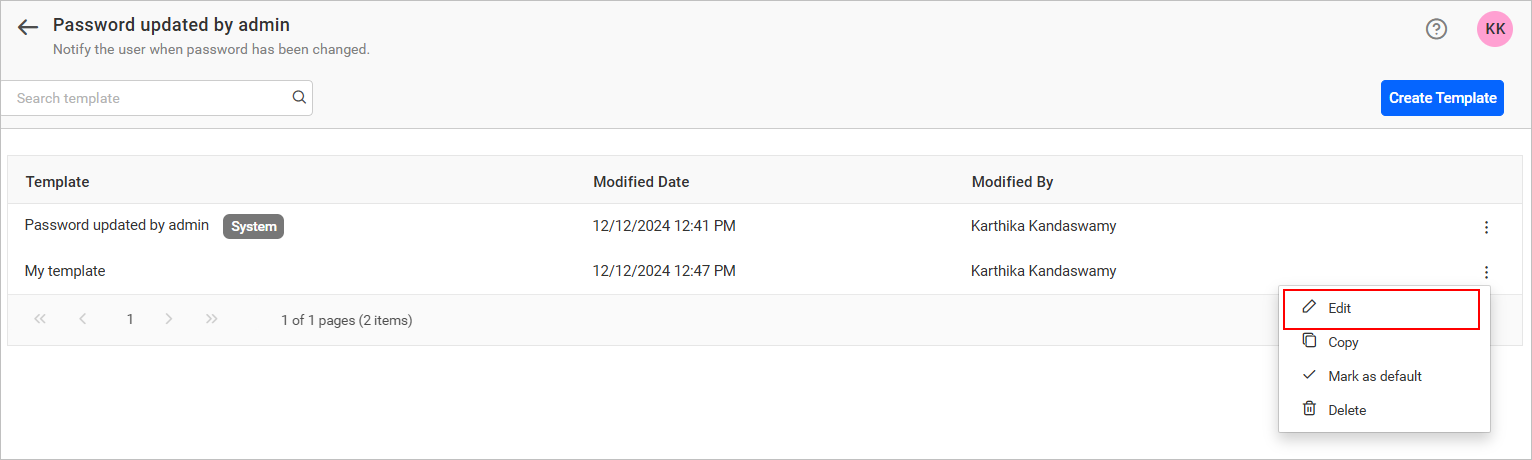
Task: Open three-dot menu for system template row
Action: (x=1486, y=227)
